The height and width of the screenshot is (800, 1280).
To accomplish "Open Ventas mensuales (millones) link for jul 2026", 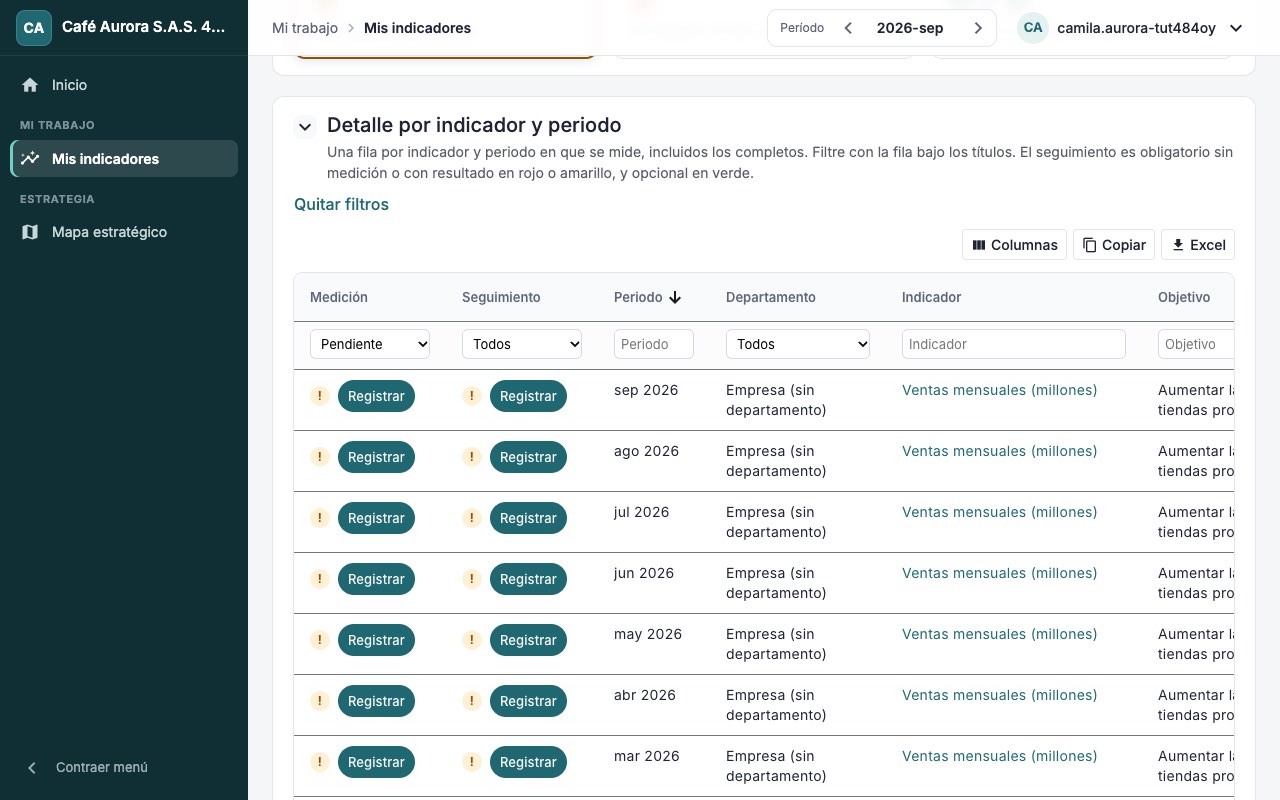I will point(1000,512).
